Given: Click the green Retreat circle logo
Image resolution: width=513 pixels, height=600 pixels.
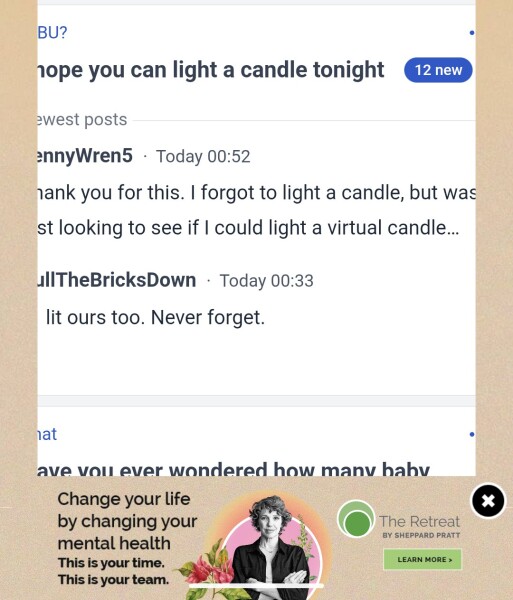Looking at the screenshot, I should 356,519.
